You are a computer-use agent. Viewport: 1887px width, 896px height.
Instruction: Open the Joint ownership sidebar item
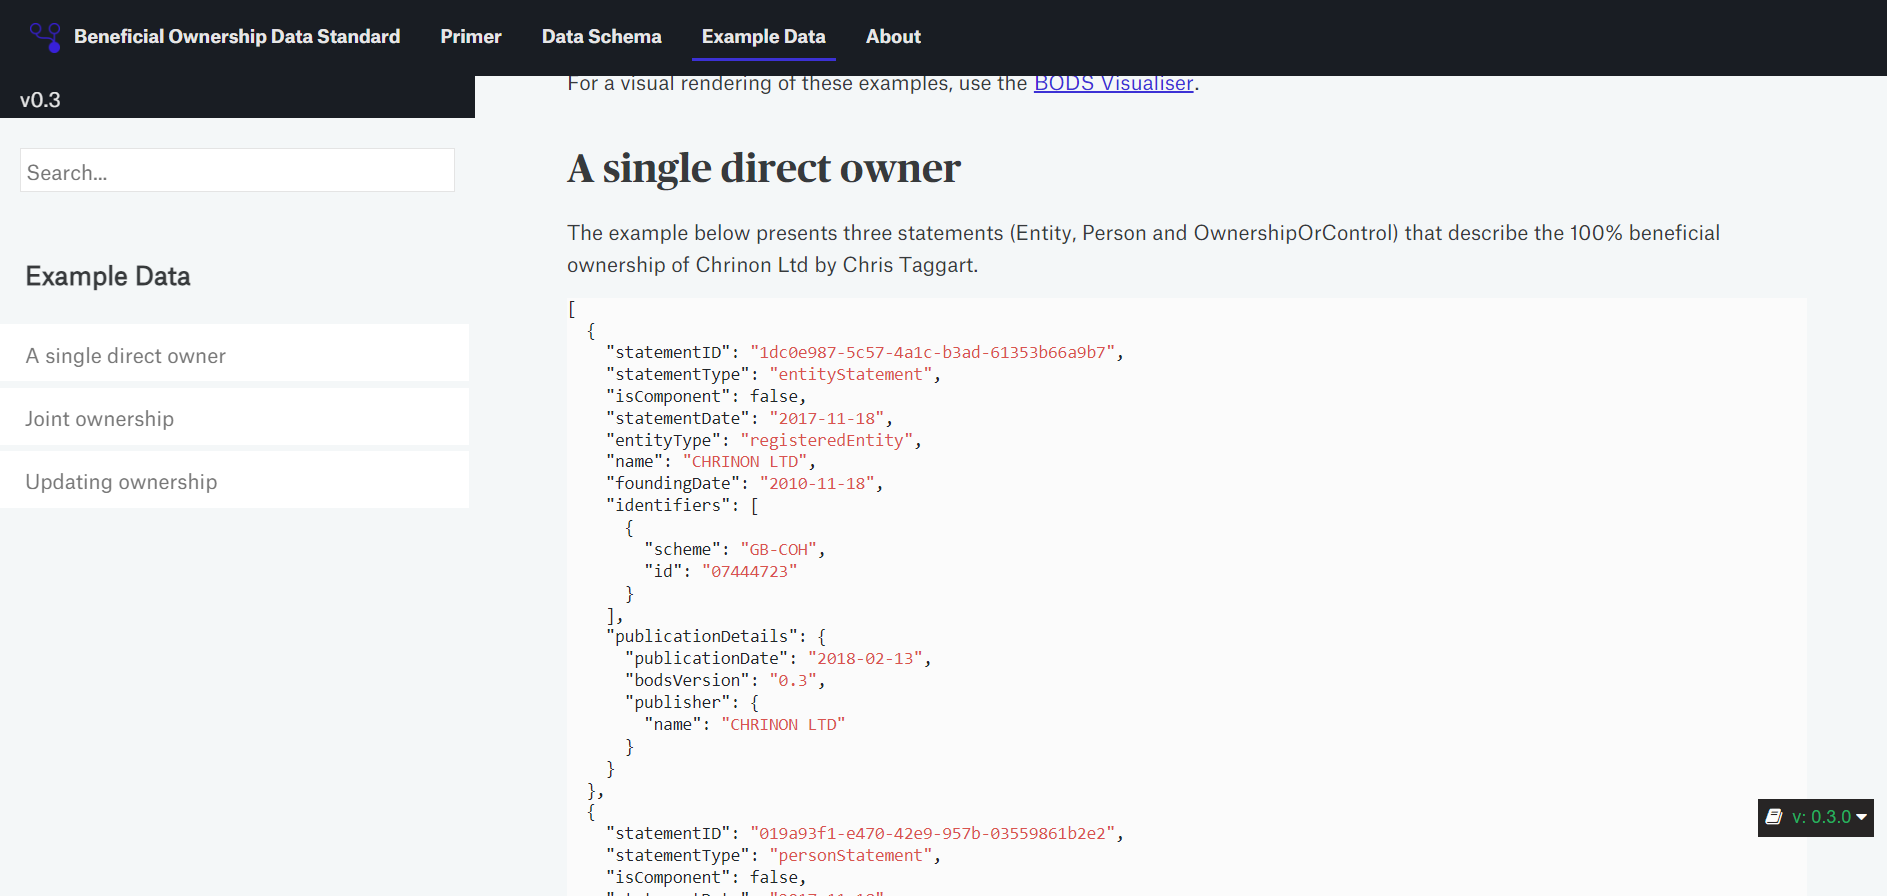pyautogui.click(x=99, y=419)
